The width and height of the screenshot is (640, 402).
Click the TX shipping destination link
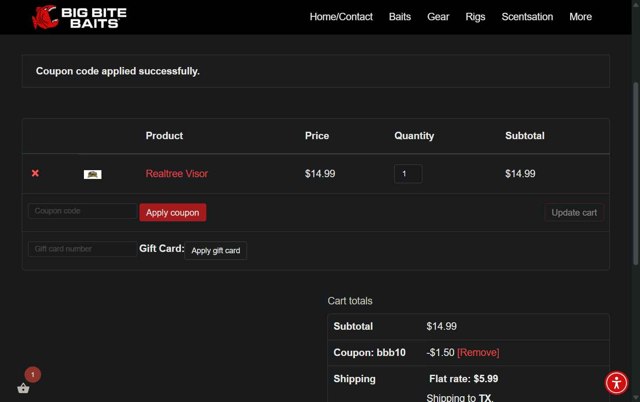point(485,398)
